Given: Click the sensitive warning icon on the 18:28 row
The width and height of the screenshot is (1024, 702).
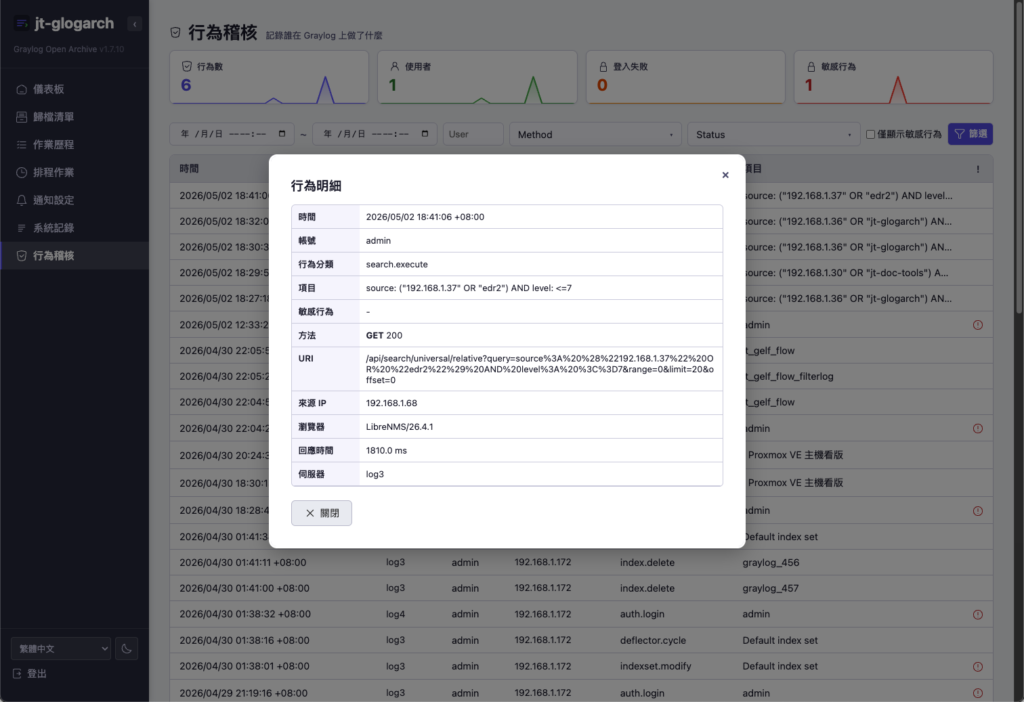Looking at the screenshot, I should [978, 511].
